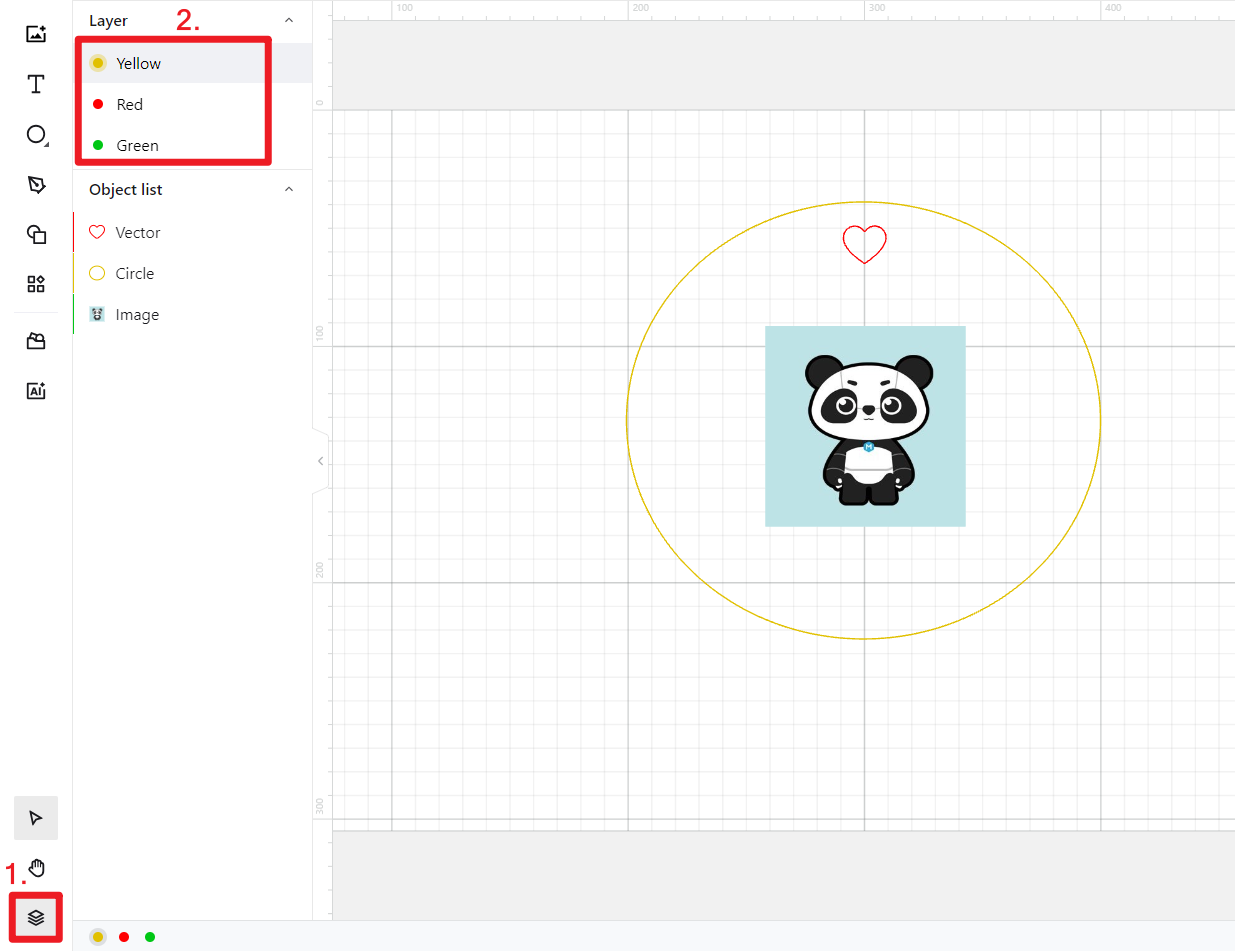Choose the Shape (circle) tool
Image resolution: width=1235 pixels, height=951 pixels.
pyautogui.click(x=36, y=135)
